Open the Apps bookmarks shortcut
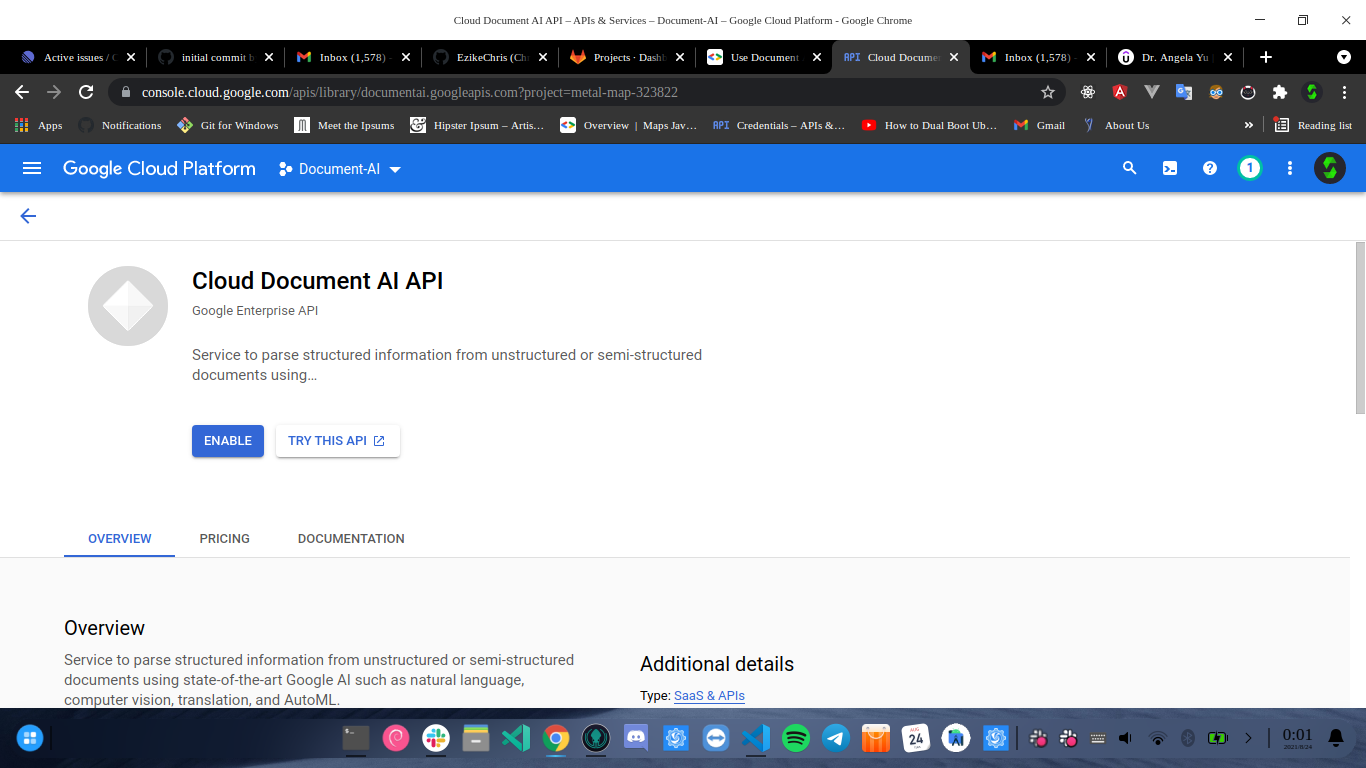Screen dimensions: 1366x768 (39, 125)
